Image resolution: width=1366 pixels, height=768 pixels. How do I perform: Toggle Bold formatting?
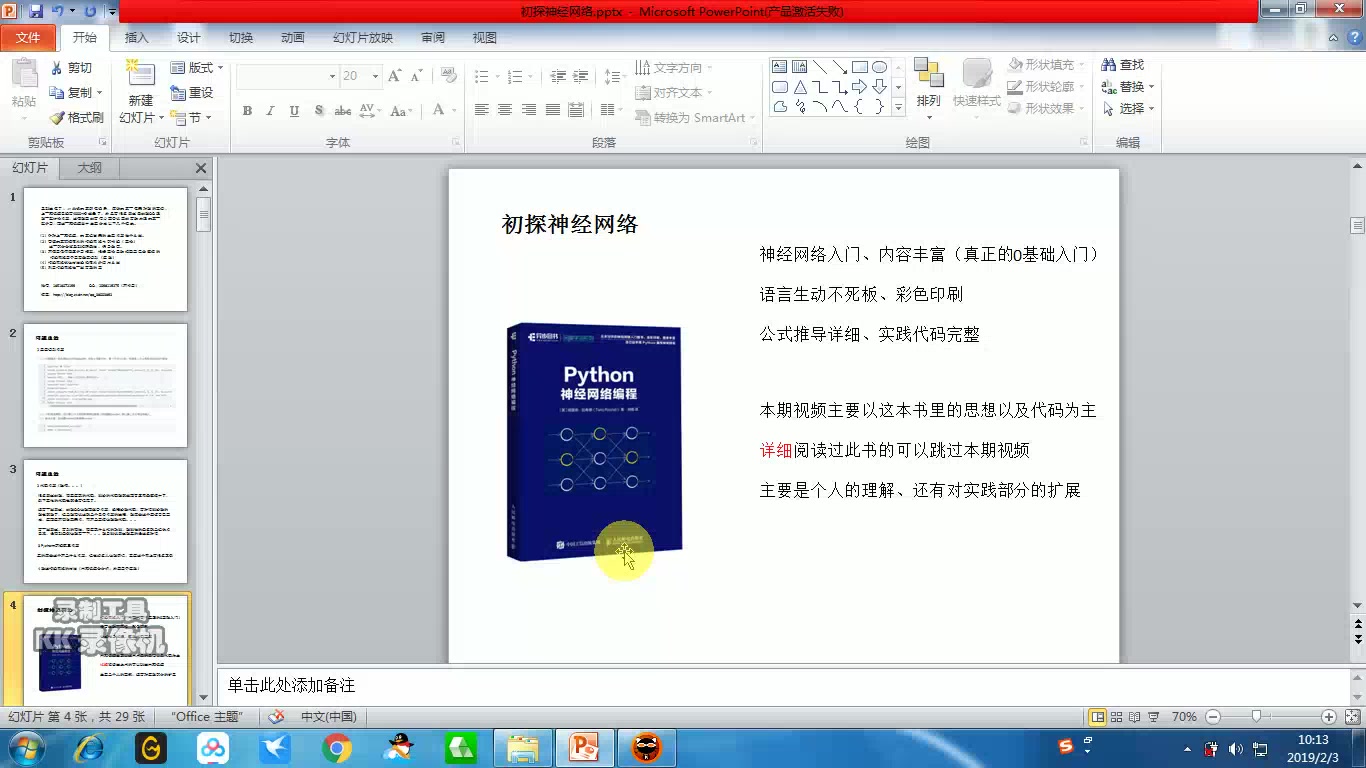click(x=247, y=111)
